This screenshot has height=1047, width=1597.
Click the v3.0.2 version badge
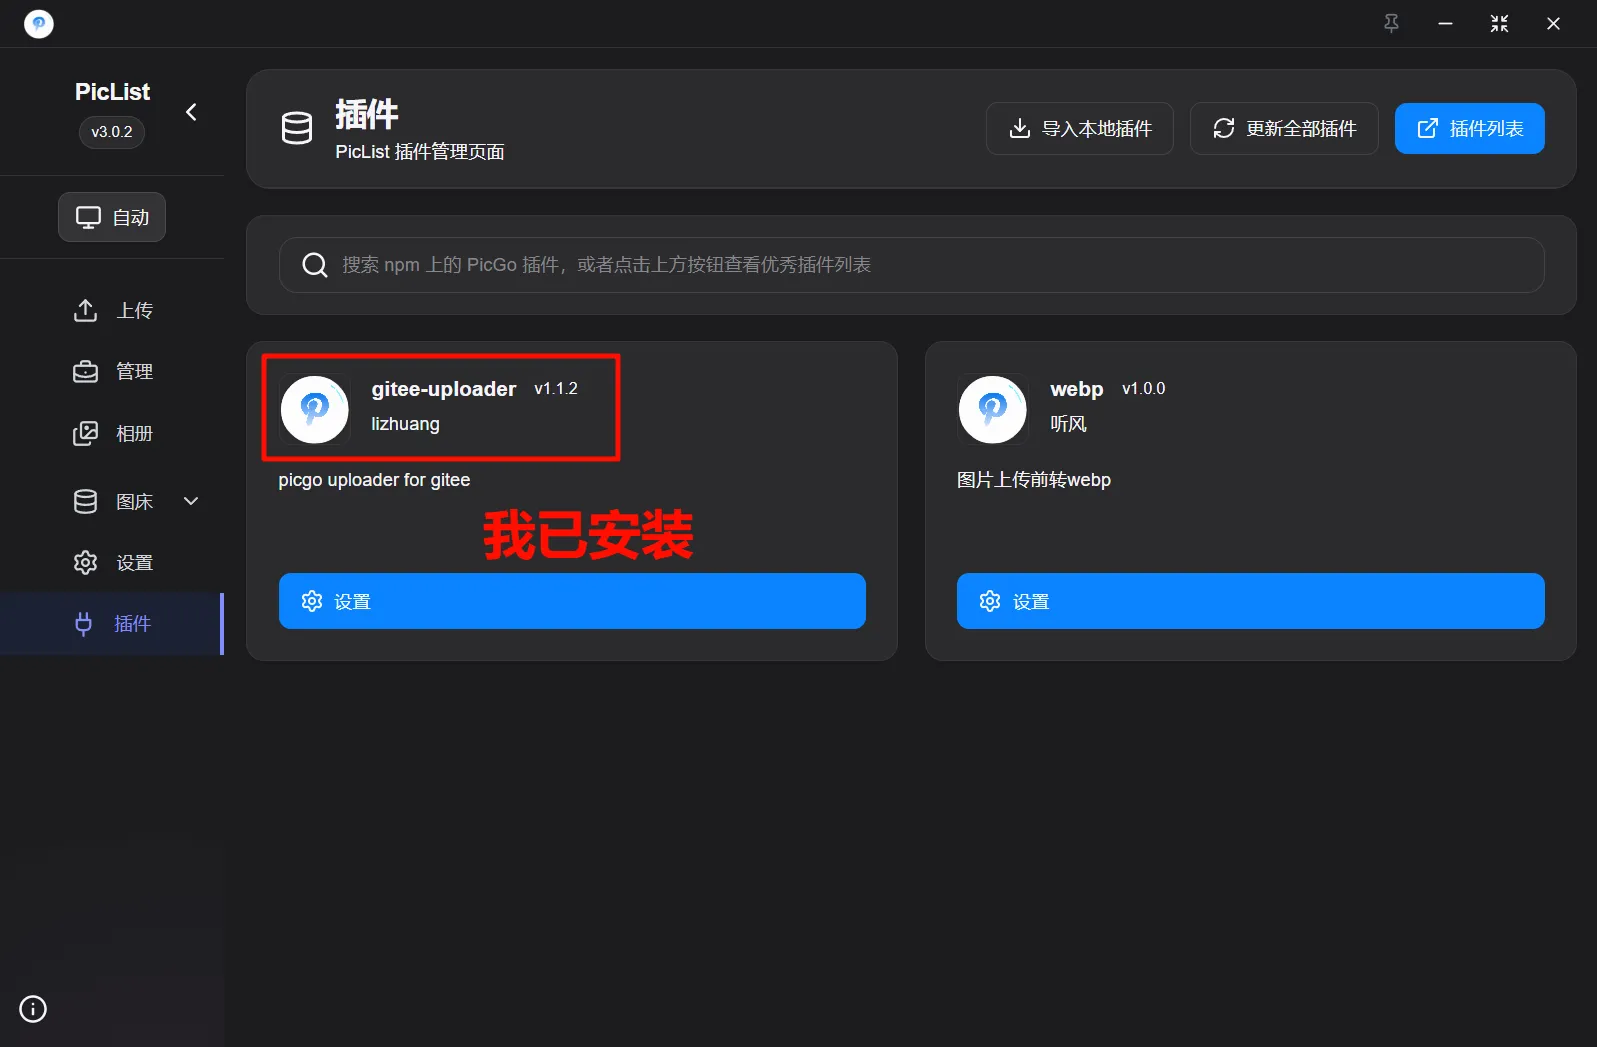(x=112, y=132)
